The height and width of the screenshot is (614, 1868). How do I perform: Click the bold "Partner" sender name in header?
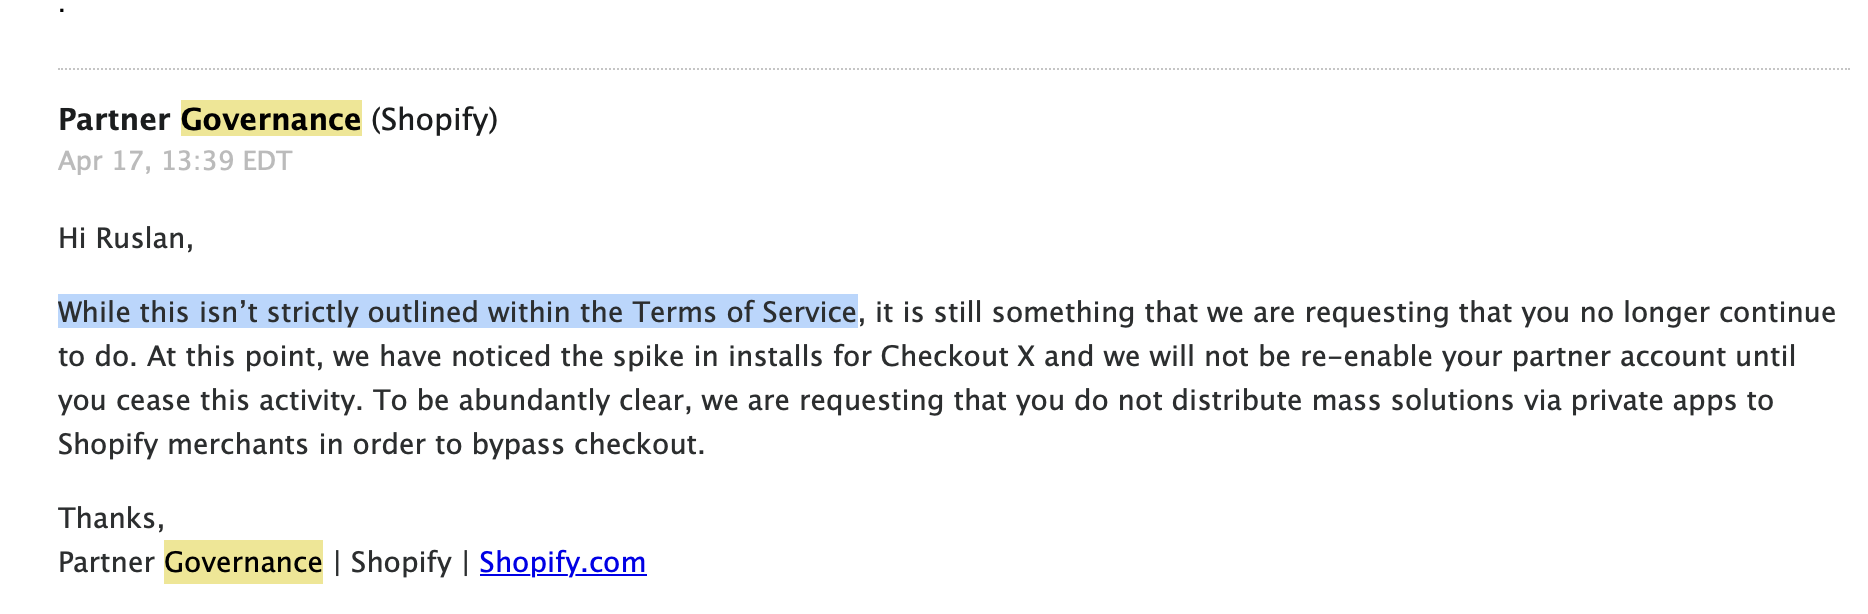(114, 120)
